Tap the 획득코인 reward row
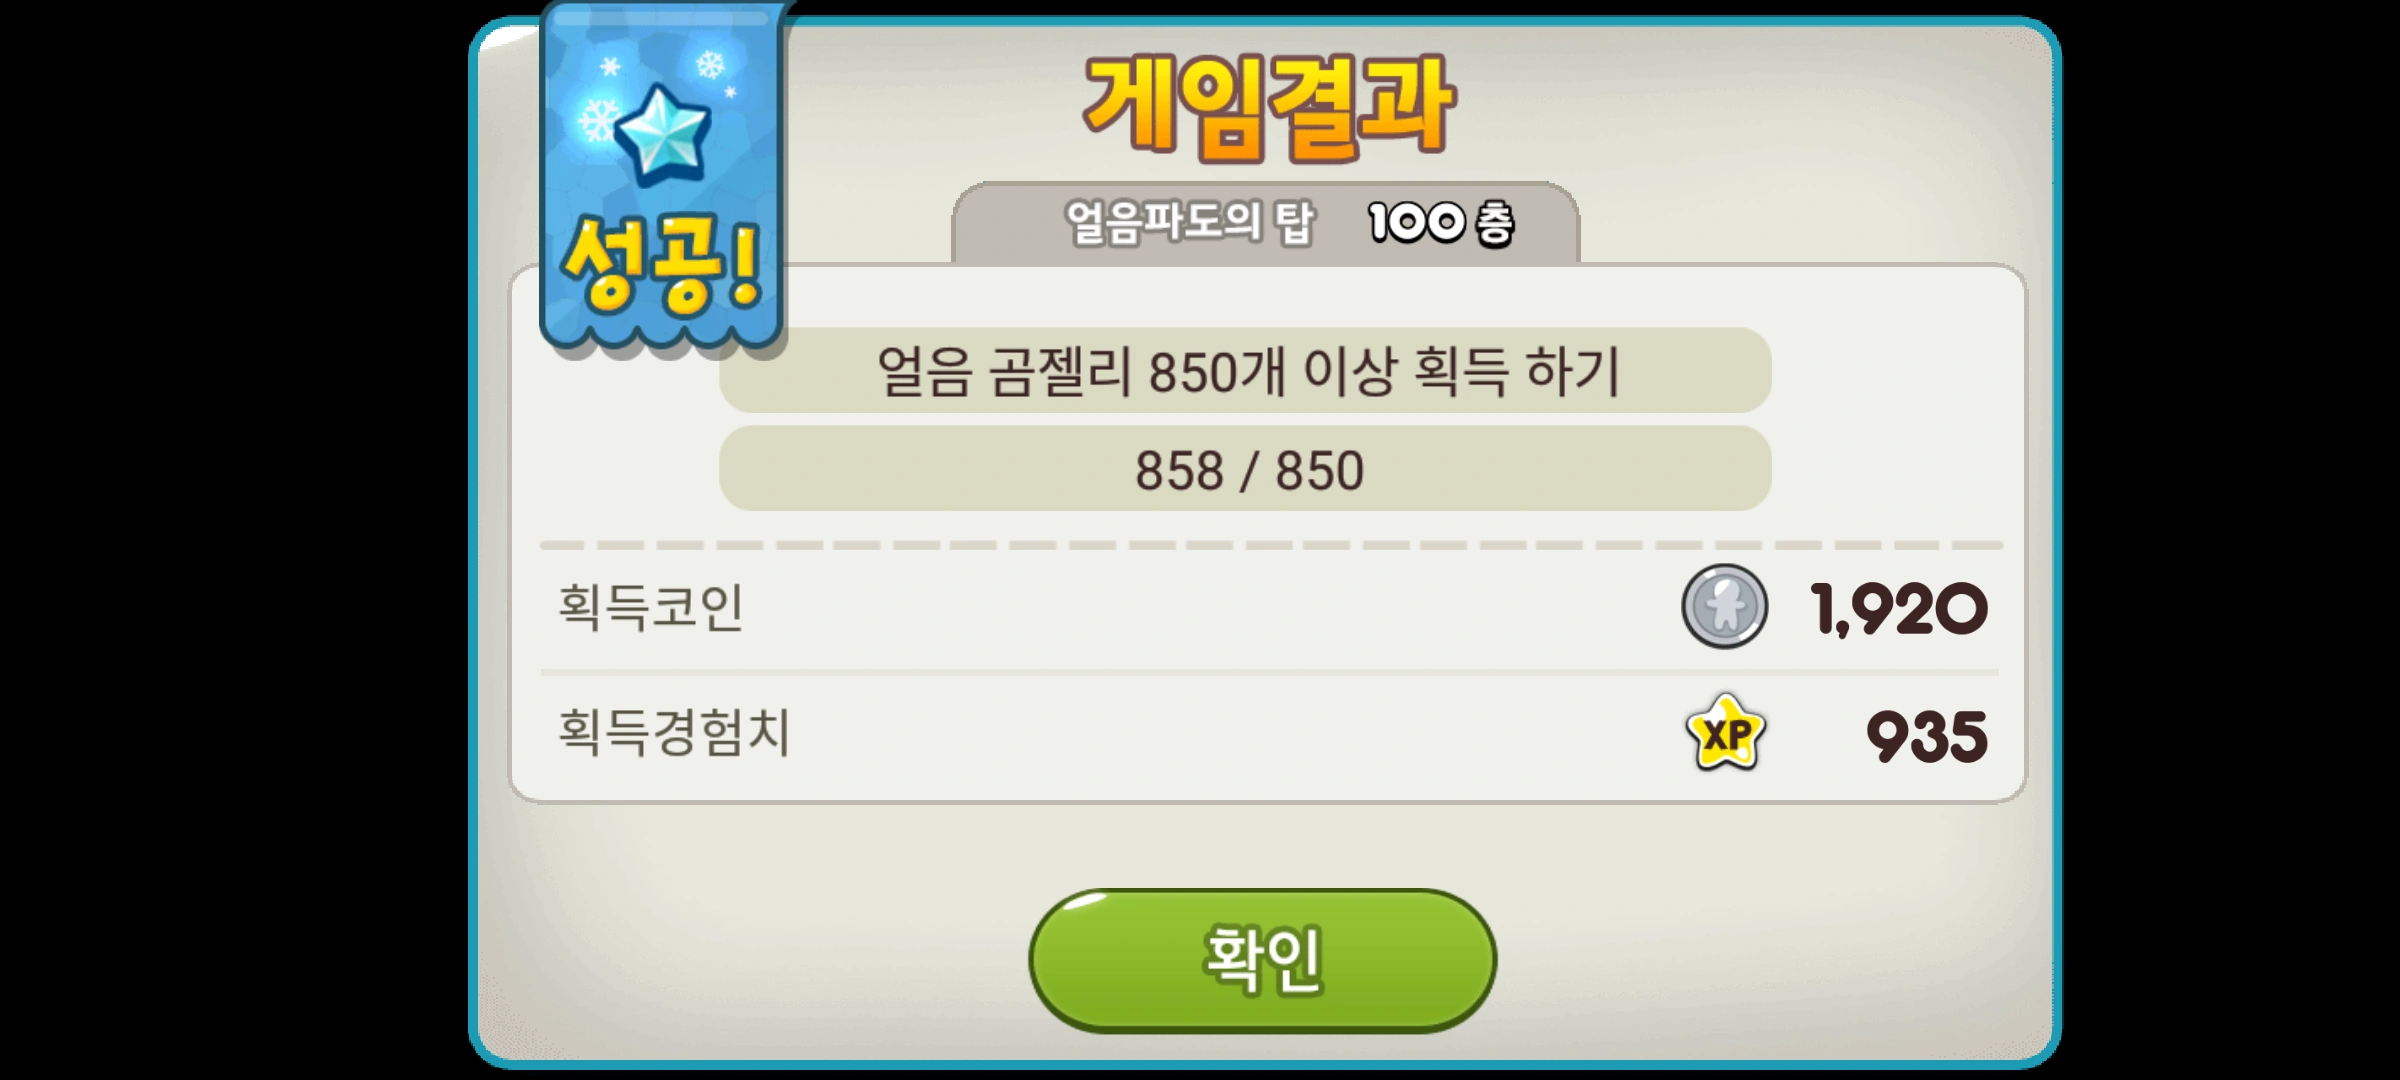This screenshot has height=1080, width=2400. pos(1270,608)
